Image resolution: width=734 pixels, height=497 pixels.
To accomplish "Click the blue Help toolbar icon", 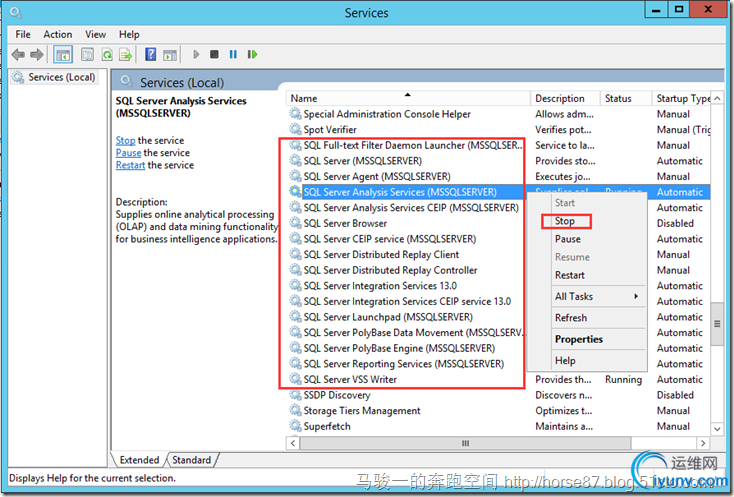I will (x=151, y=54).
